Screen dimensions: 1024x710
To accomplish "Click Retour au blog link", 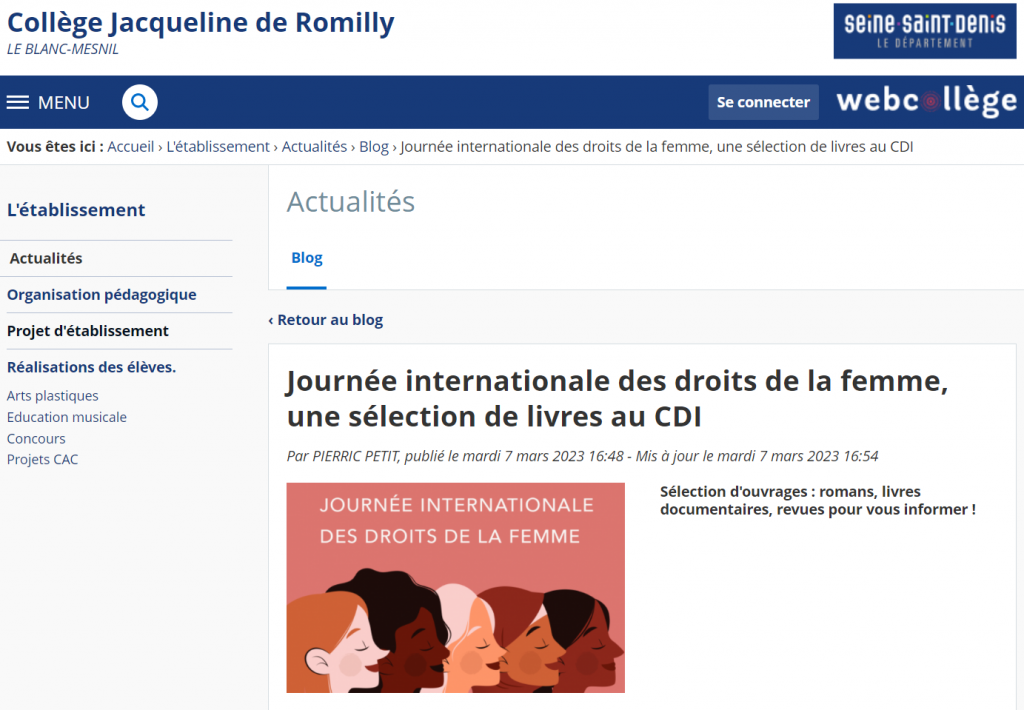I will click(326, 320).
